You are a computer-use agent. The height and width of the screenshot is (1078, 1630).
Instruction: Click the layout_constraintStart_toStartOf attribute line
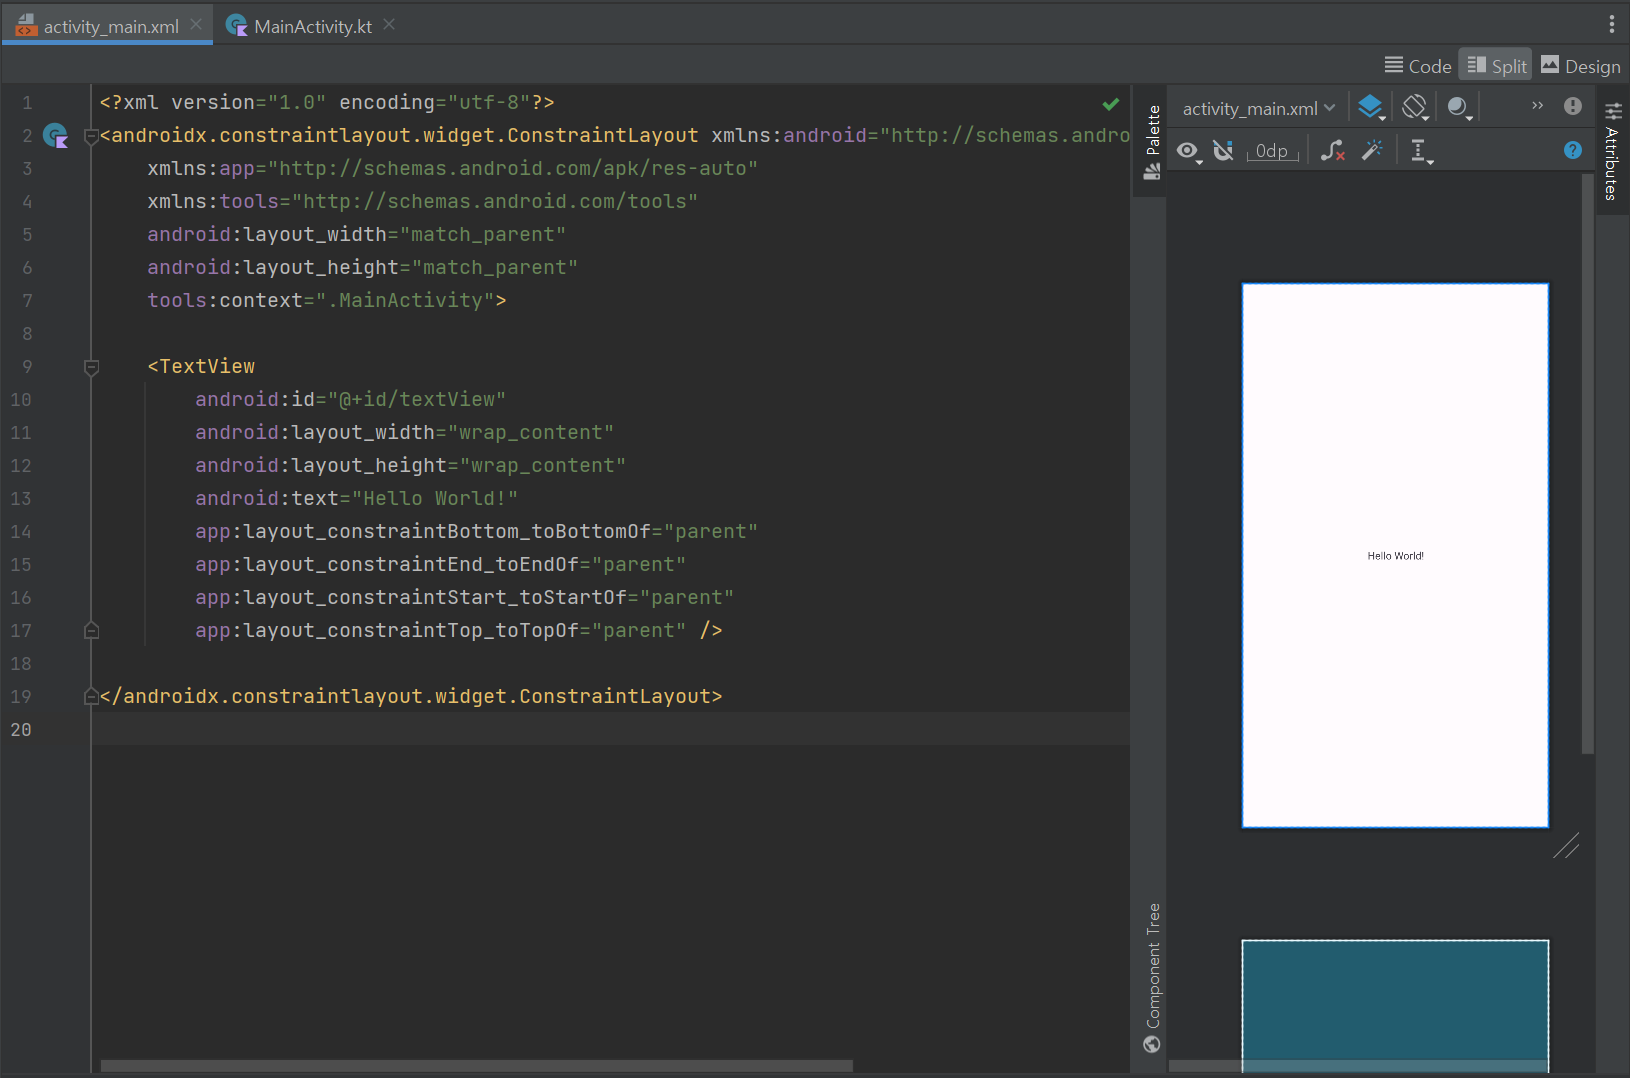464,597
